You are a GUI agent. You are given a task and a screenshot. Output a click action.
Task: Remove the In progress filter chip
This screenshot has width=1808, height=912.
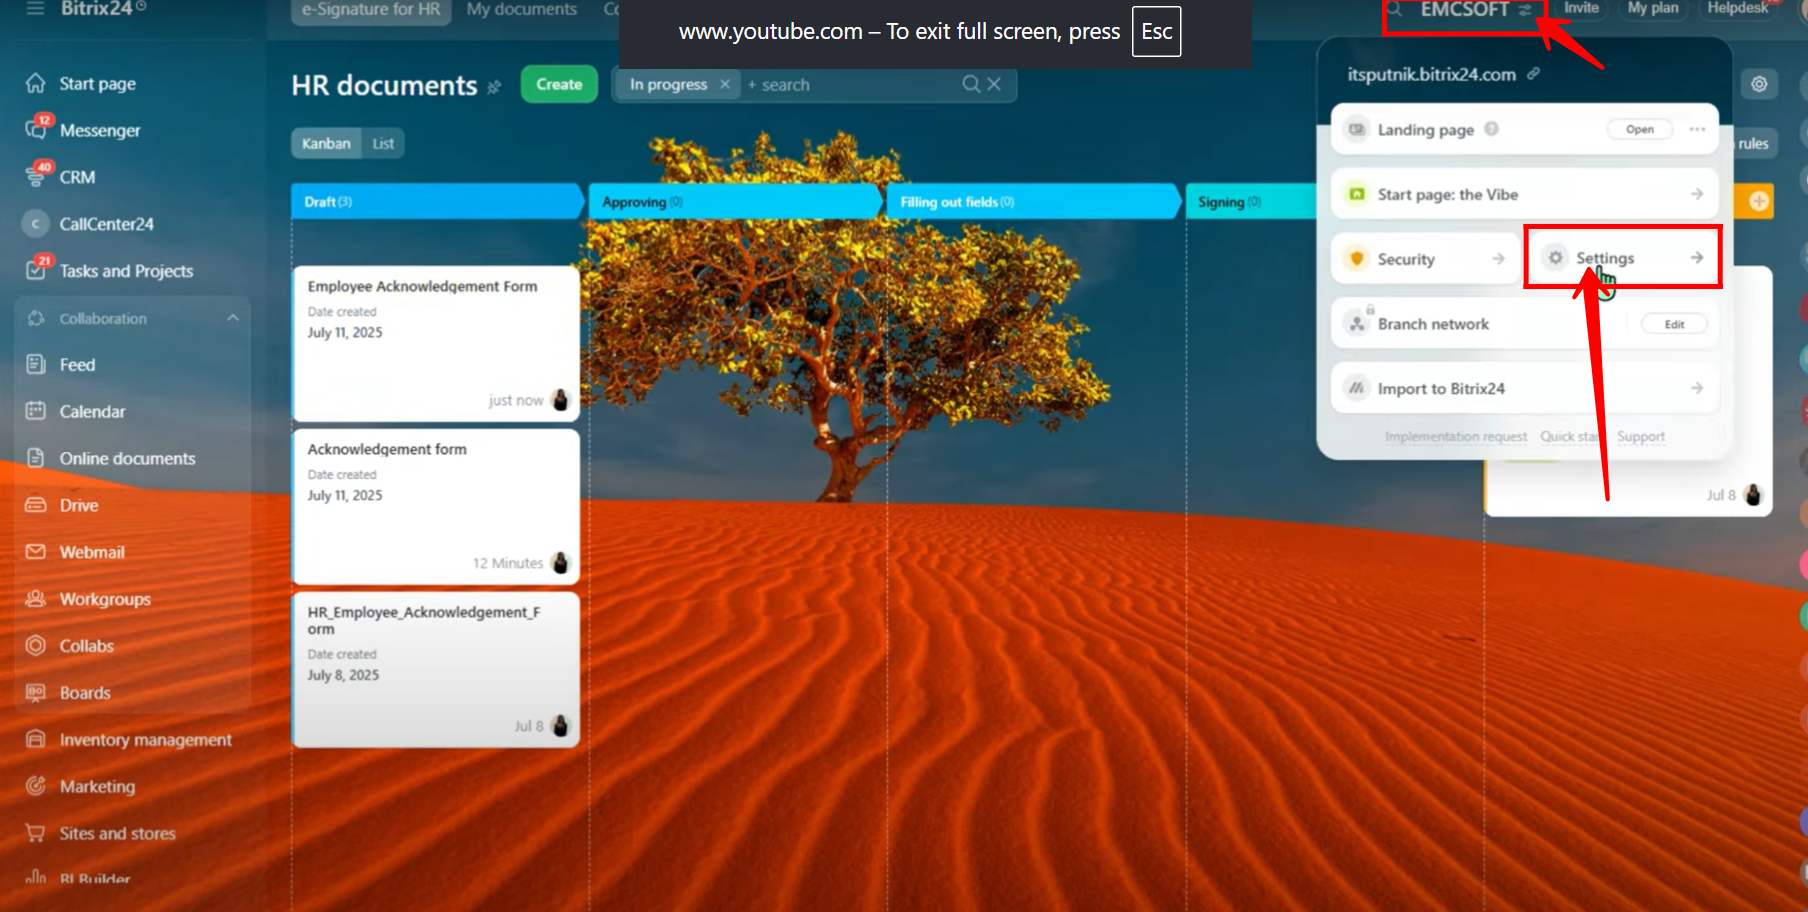point(725,84)
